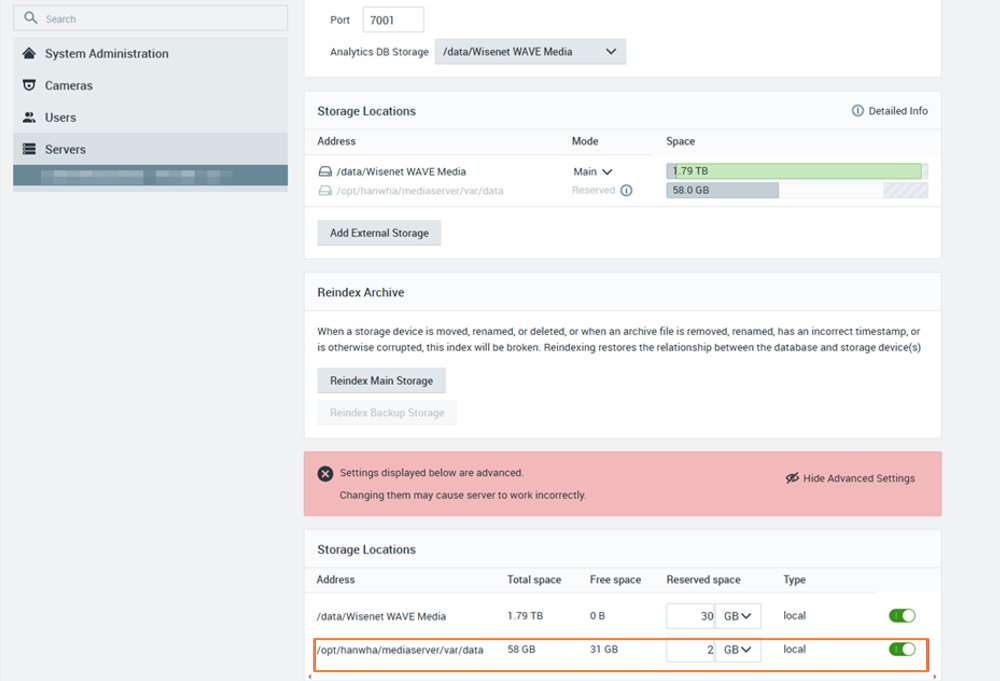
Task: Click reserved space field showing 30
Action: pos(690,616)
